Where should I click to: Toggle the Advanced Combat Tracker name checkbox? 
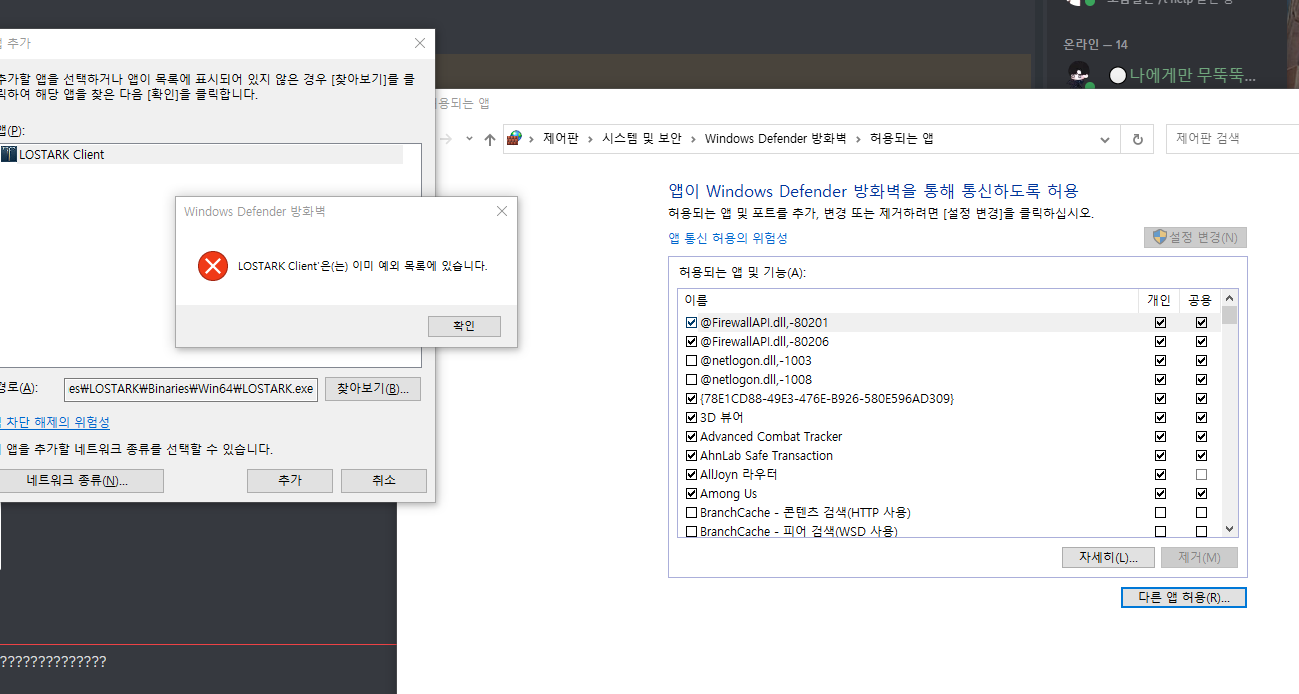[691, 437]
